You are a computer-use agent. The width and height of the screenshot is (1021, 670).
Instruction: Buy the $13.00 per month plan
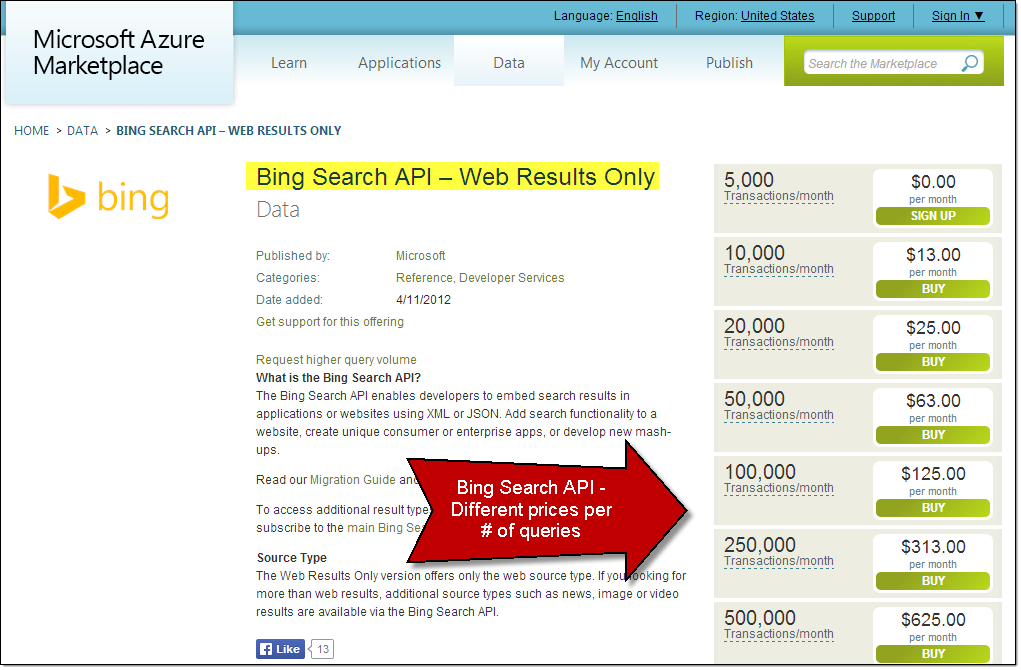point(932,288)
